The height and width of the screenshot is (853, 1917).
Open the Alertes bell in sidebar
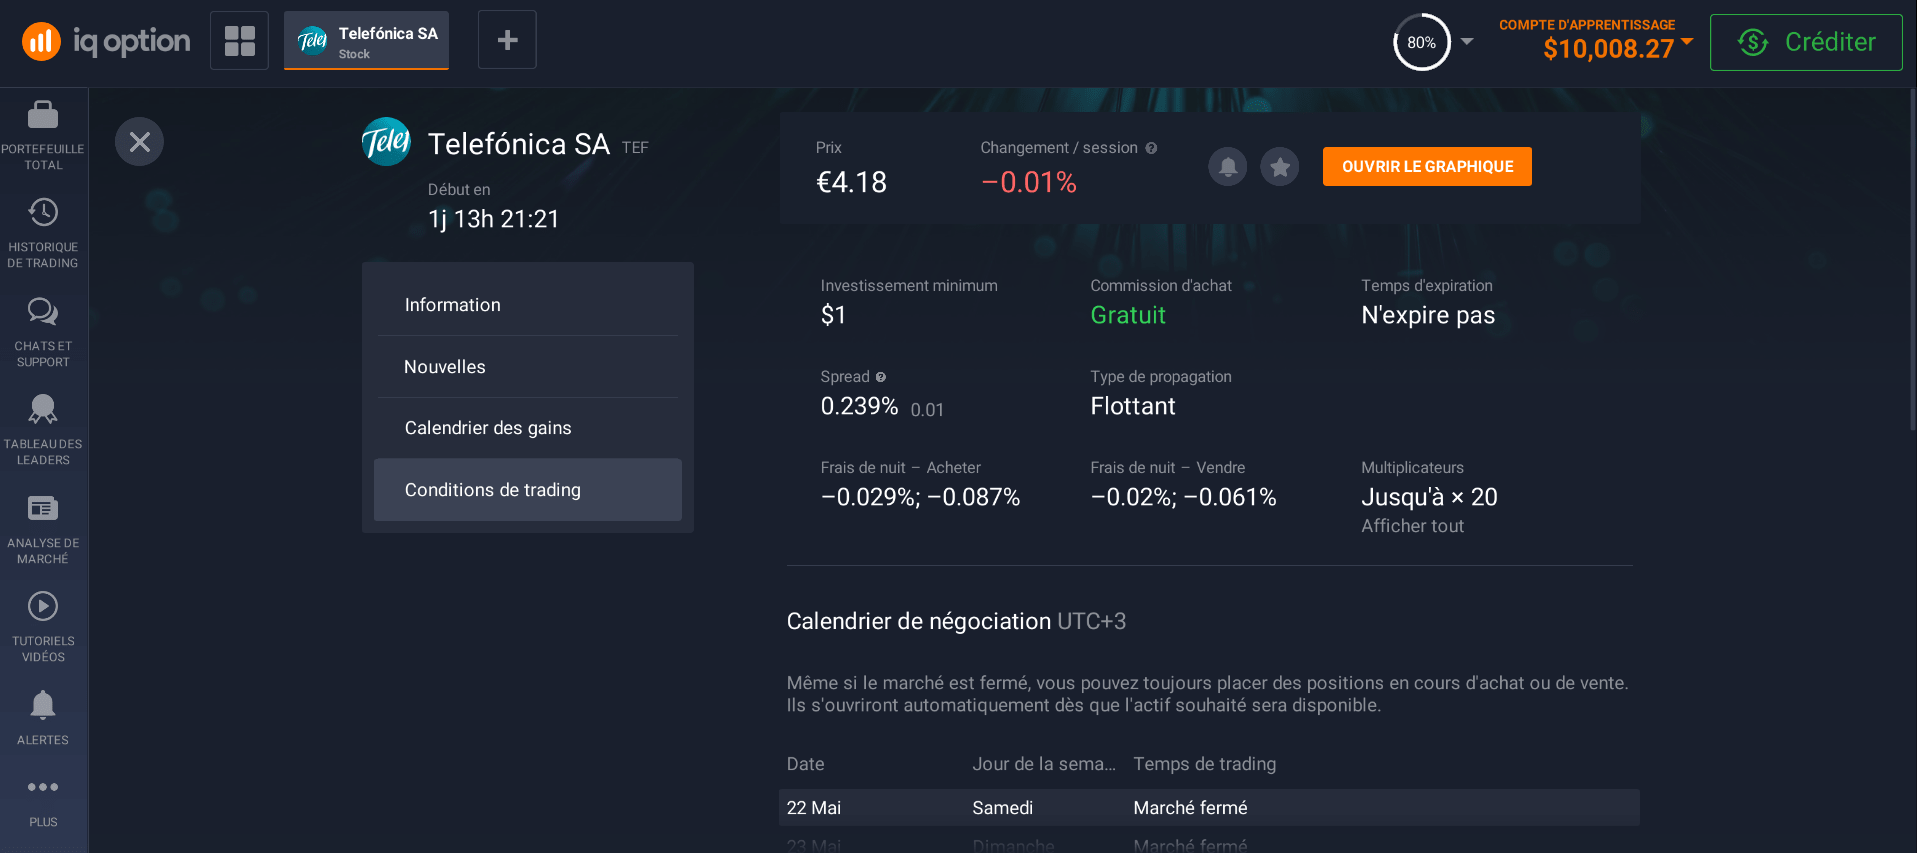tap(43, 717)
